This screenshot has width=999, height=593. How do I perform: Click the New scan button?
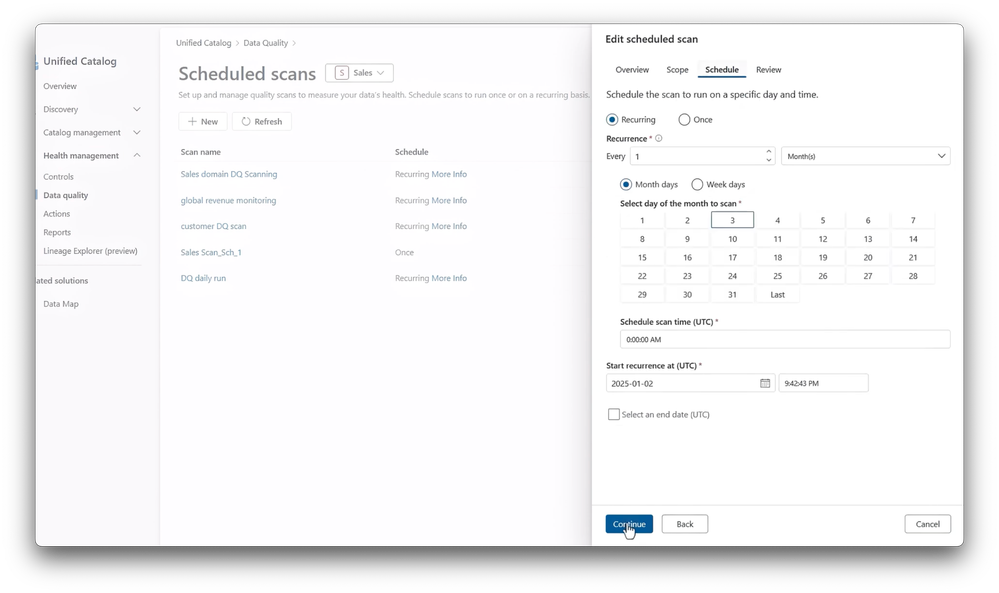(203, 122)
